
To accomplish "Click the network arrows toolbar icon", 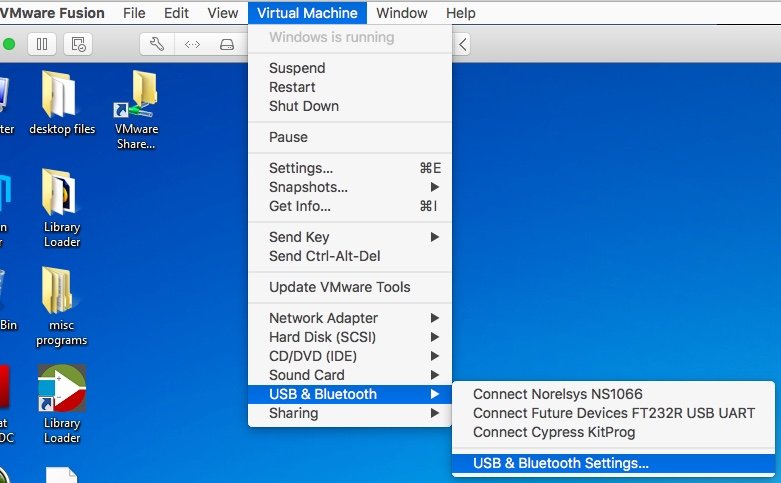I will click(x=192, y=44).
